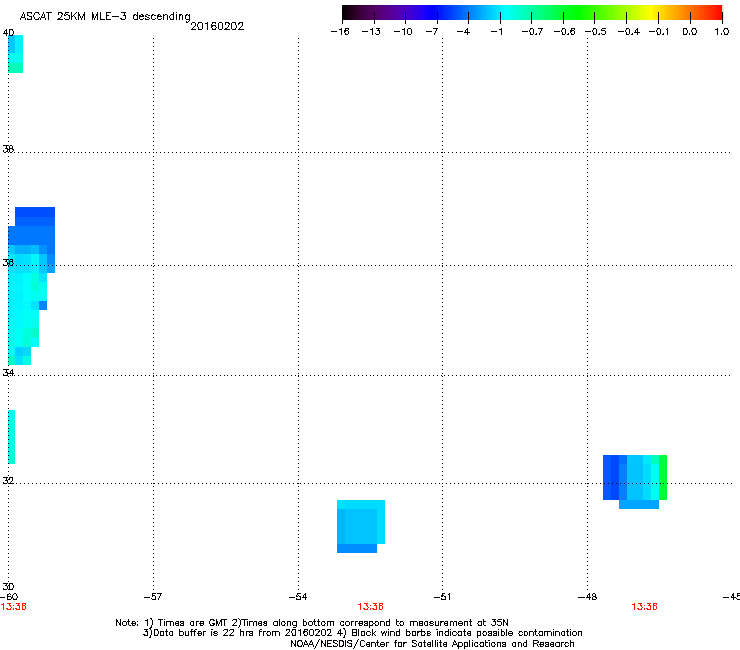Click the -0.7 color scale label
This screenshot has height=650, width=740.
(x=532, y=32)
